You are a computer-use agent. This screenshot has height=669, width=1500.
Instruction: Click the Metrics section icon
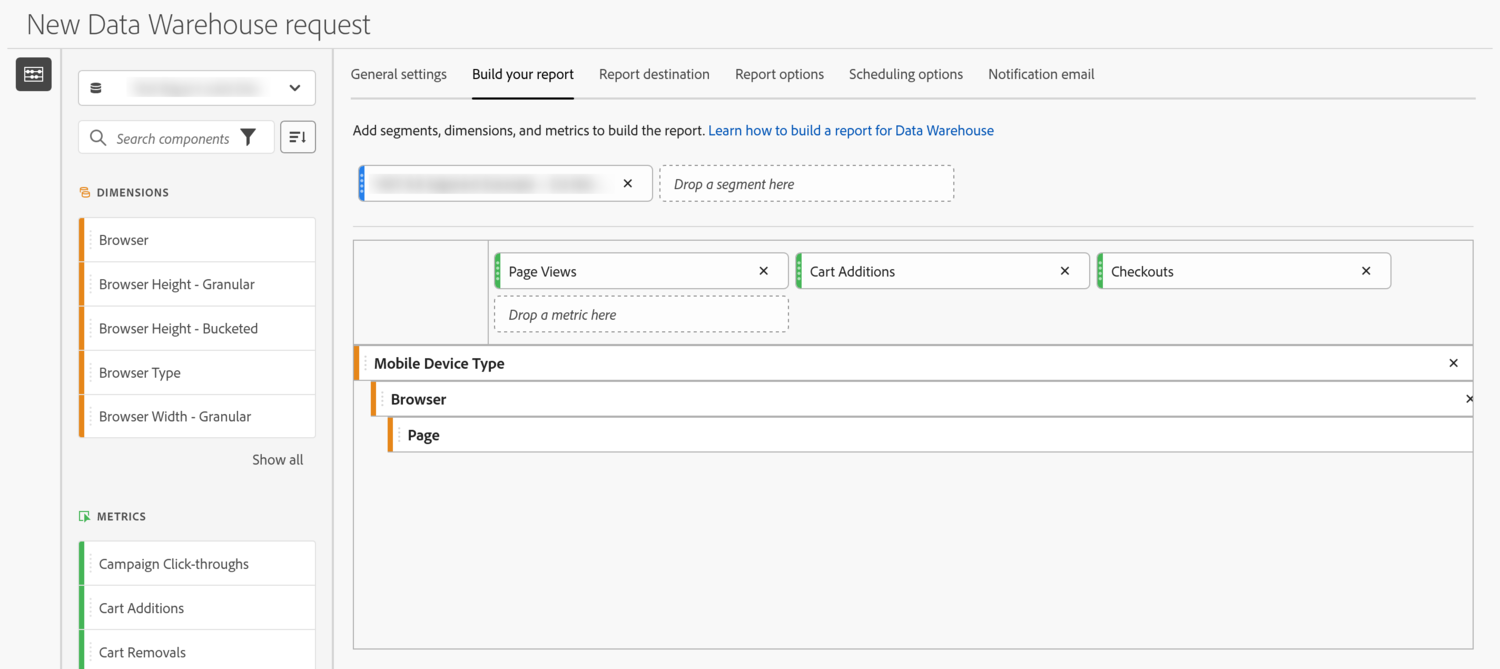(84, 516)
